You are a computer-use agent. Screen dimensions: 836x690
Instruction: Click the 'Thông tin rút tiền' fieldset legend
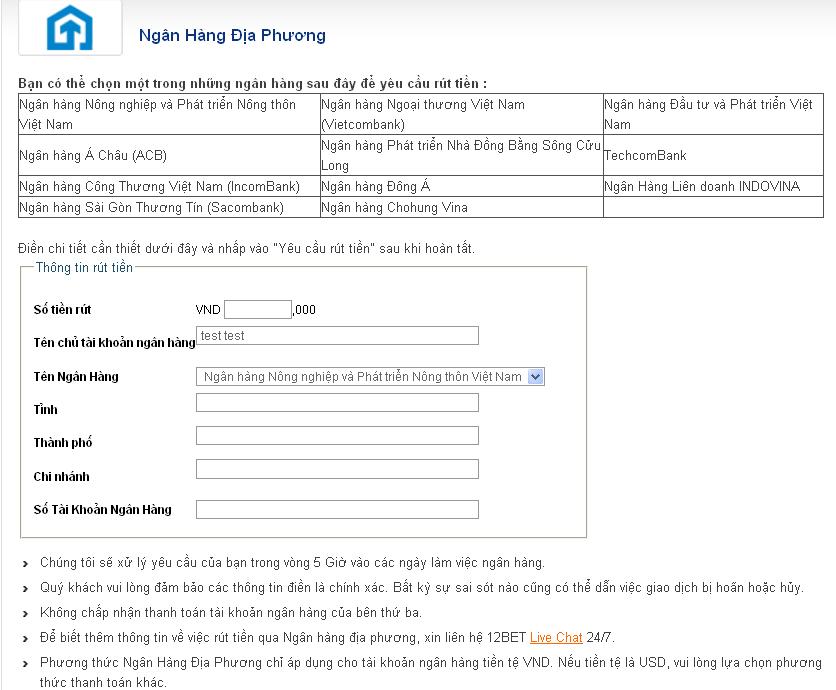(84, 267)
